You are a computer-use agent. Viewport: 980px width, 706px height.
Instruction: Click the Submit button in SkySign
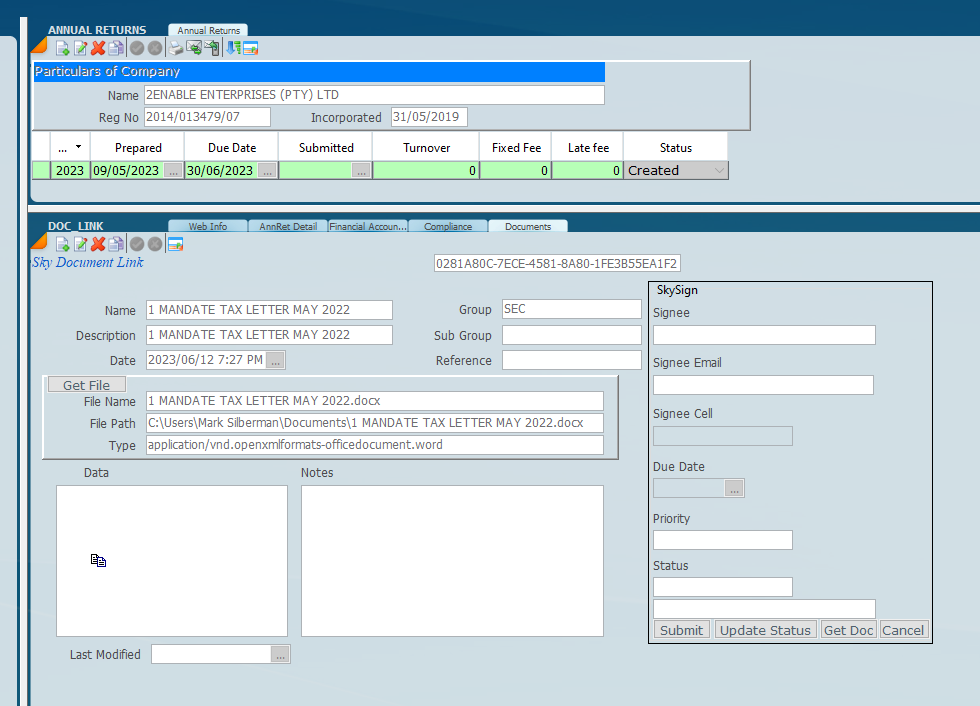tap(681, 630)
